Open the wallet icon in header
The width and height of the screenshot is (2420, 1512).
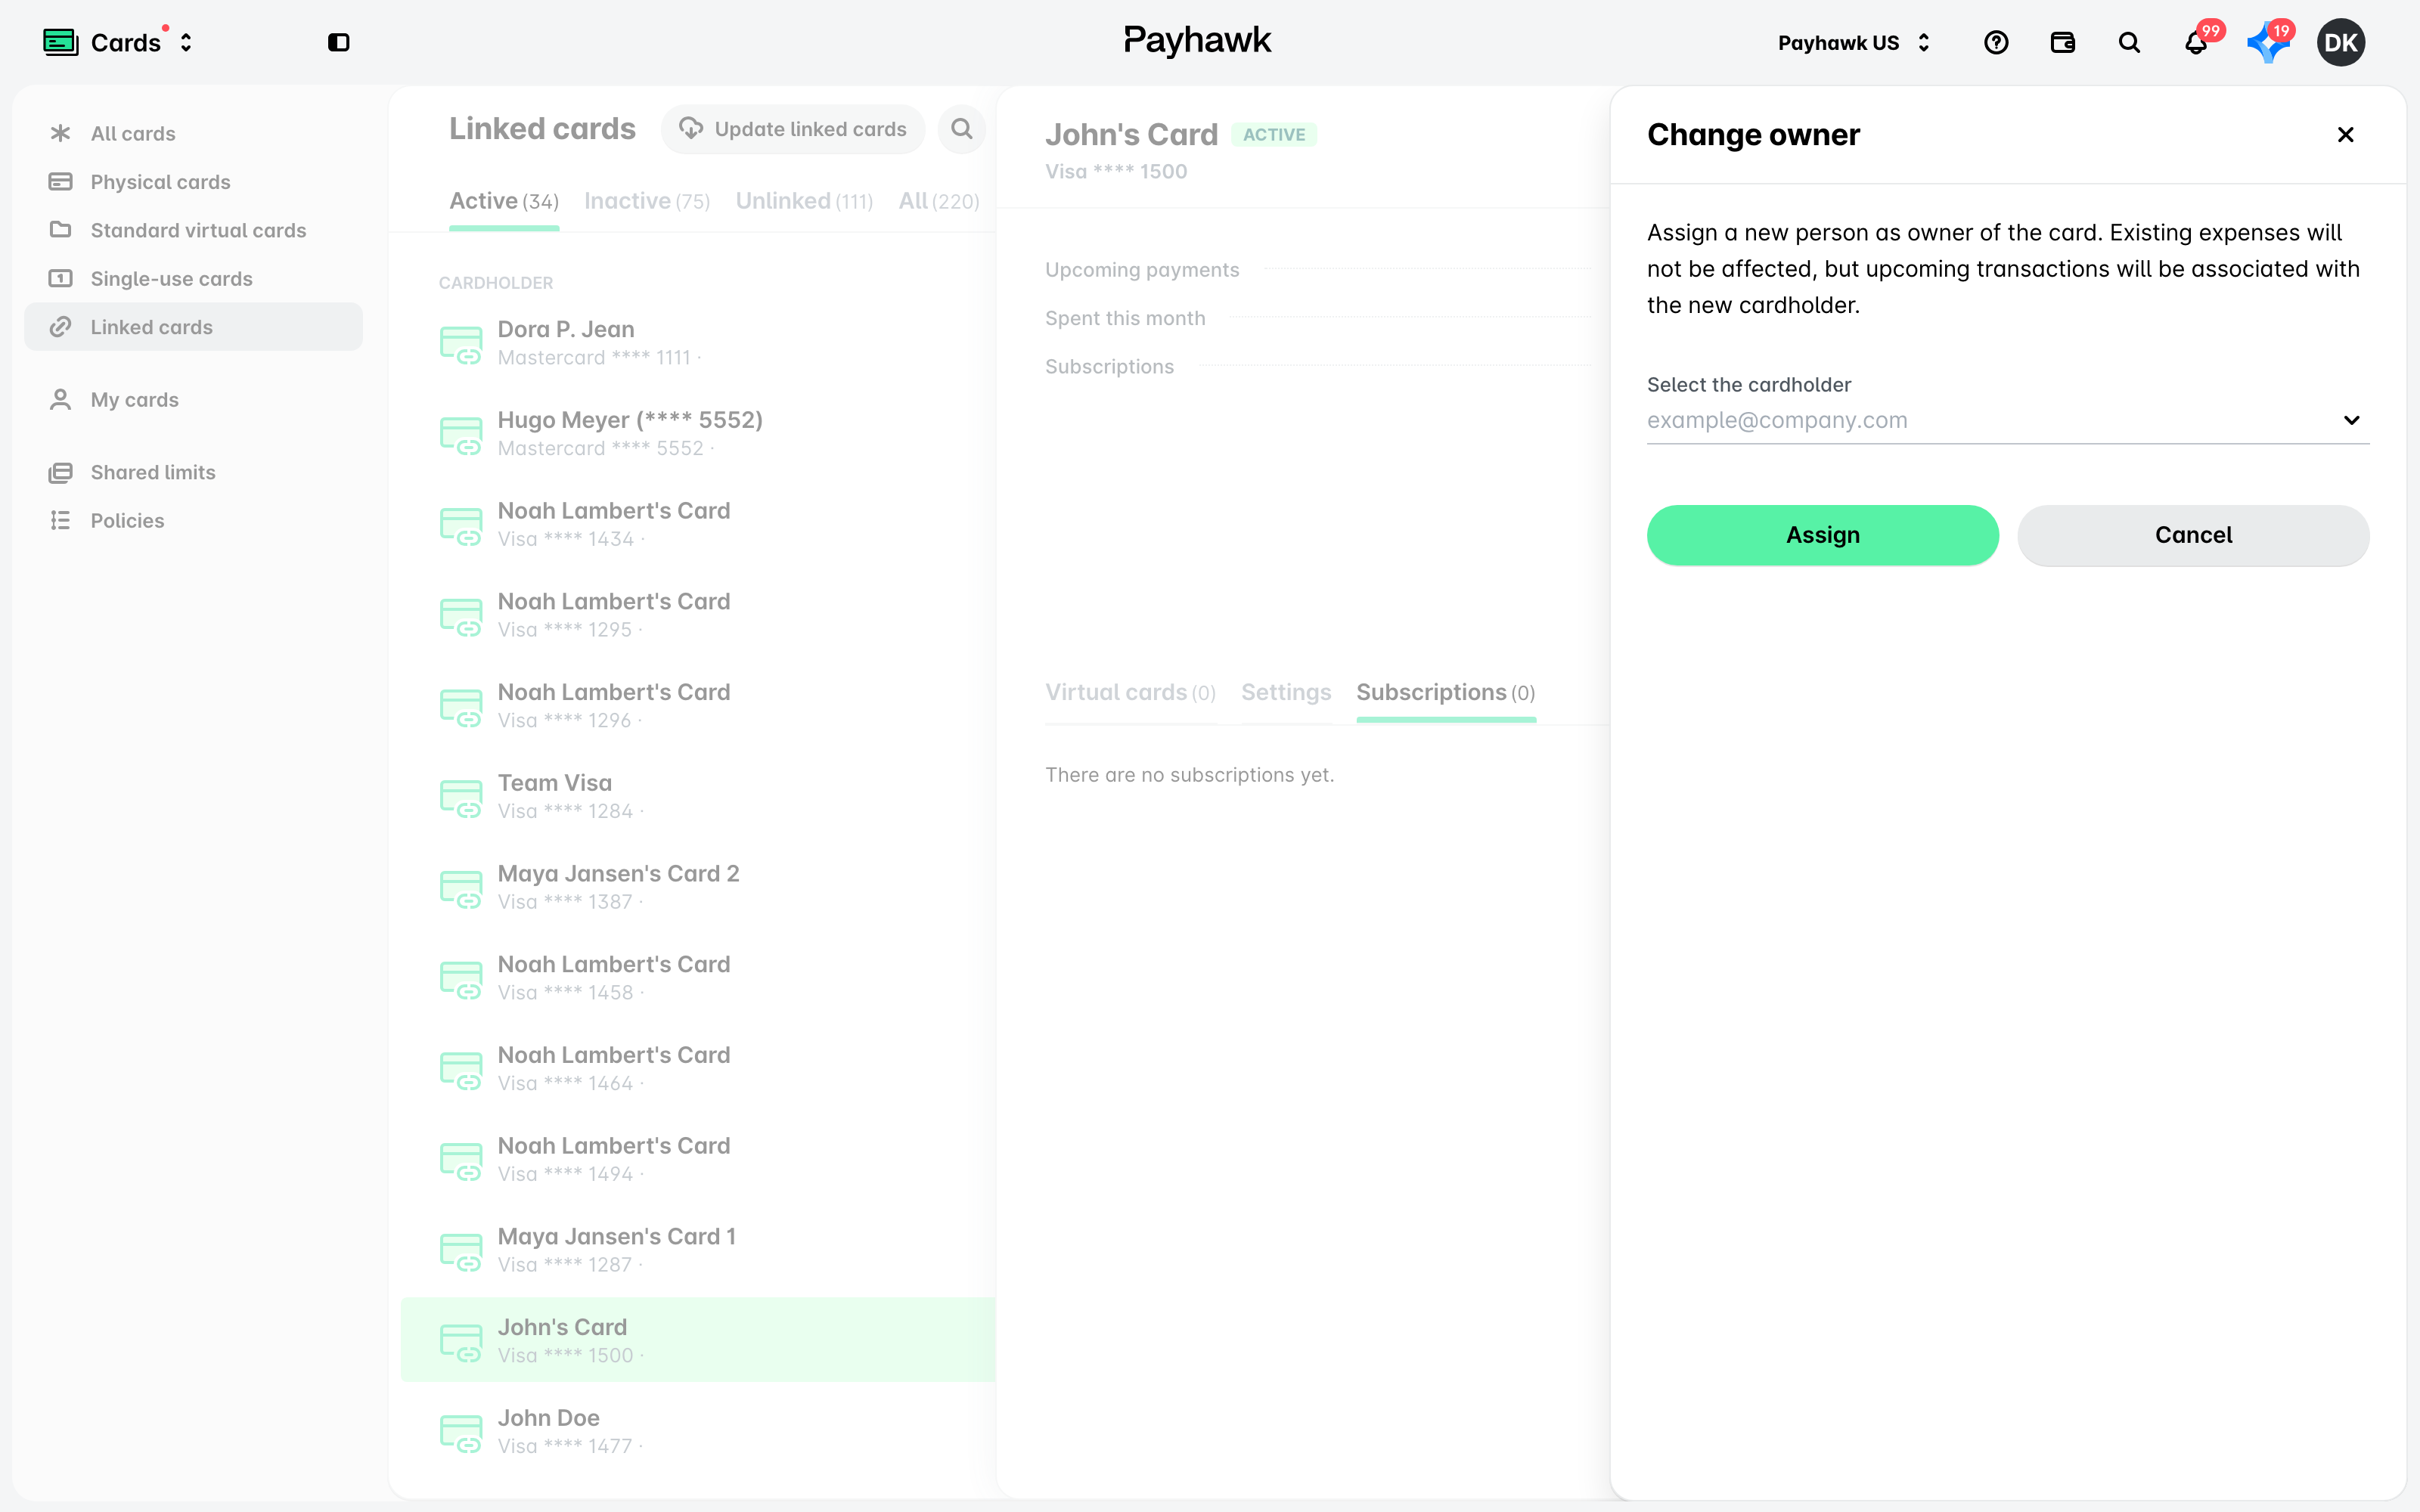pyautogui.click(x=2063, y=42)
